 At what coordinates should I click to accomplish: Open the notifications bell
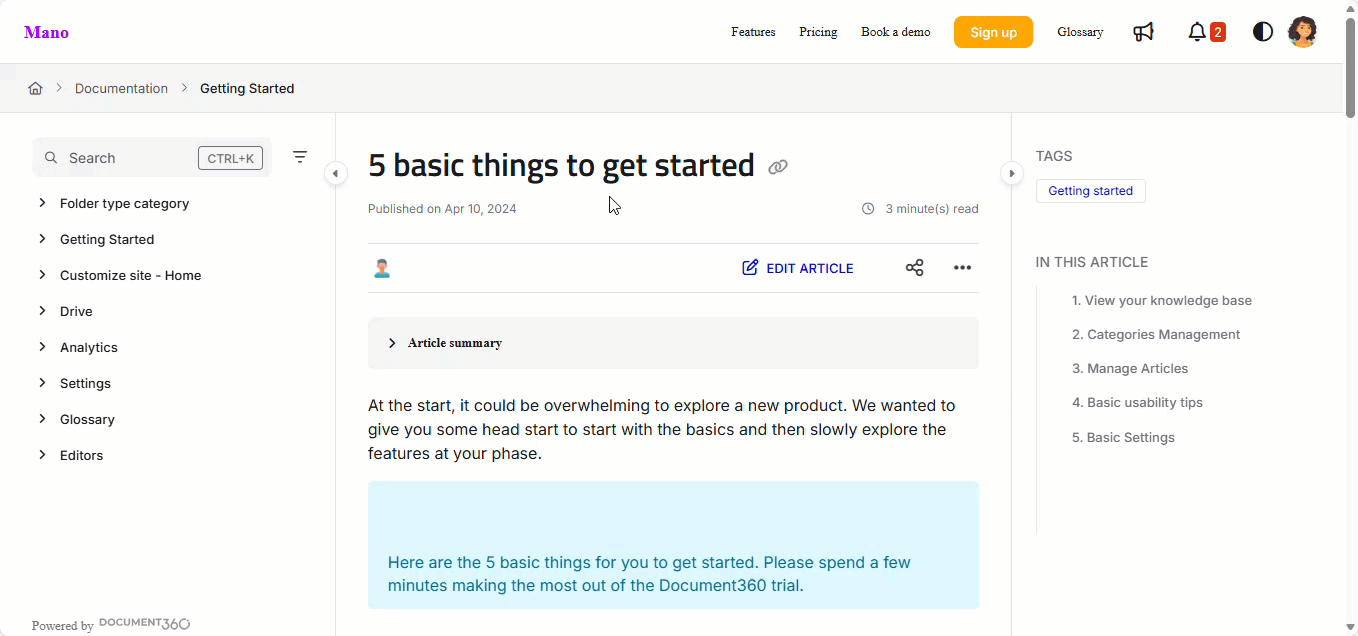tap(1197, 32)
